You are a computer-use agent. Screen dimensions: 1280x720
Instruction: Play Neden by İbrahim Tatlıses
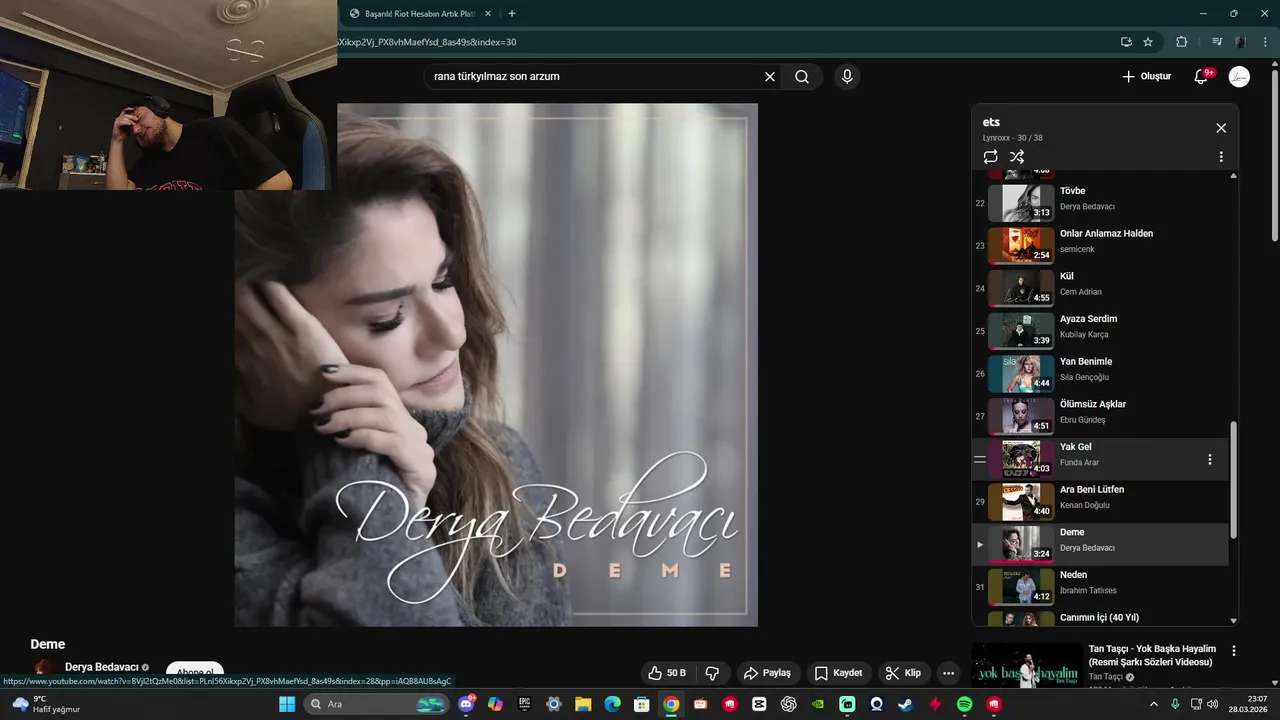pyautogui.click(x=1100, y=588)
